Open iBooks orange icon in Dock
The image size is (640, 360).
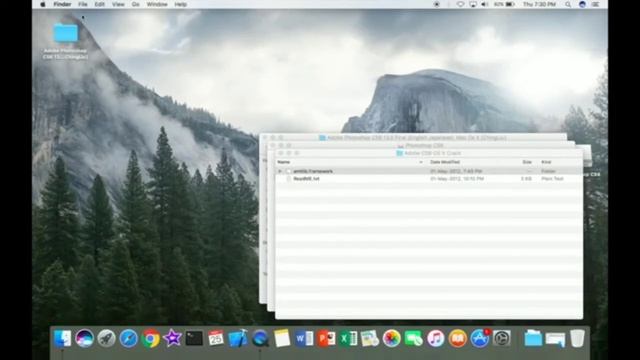pyautogui.click(x=458, y=338)
